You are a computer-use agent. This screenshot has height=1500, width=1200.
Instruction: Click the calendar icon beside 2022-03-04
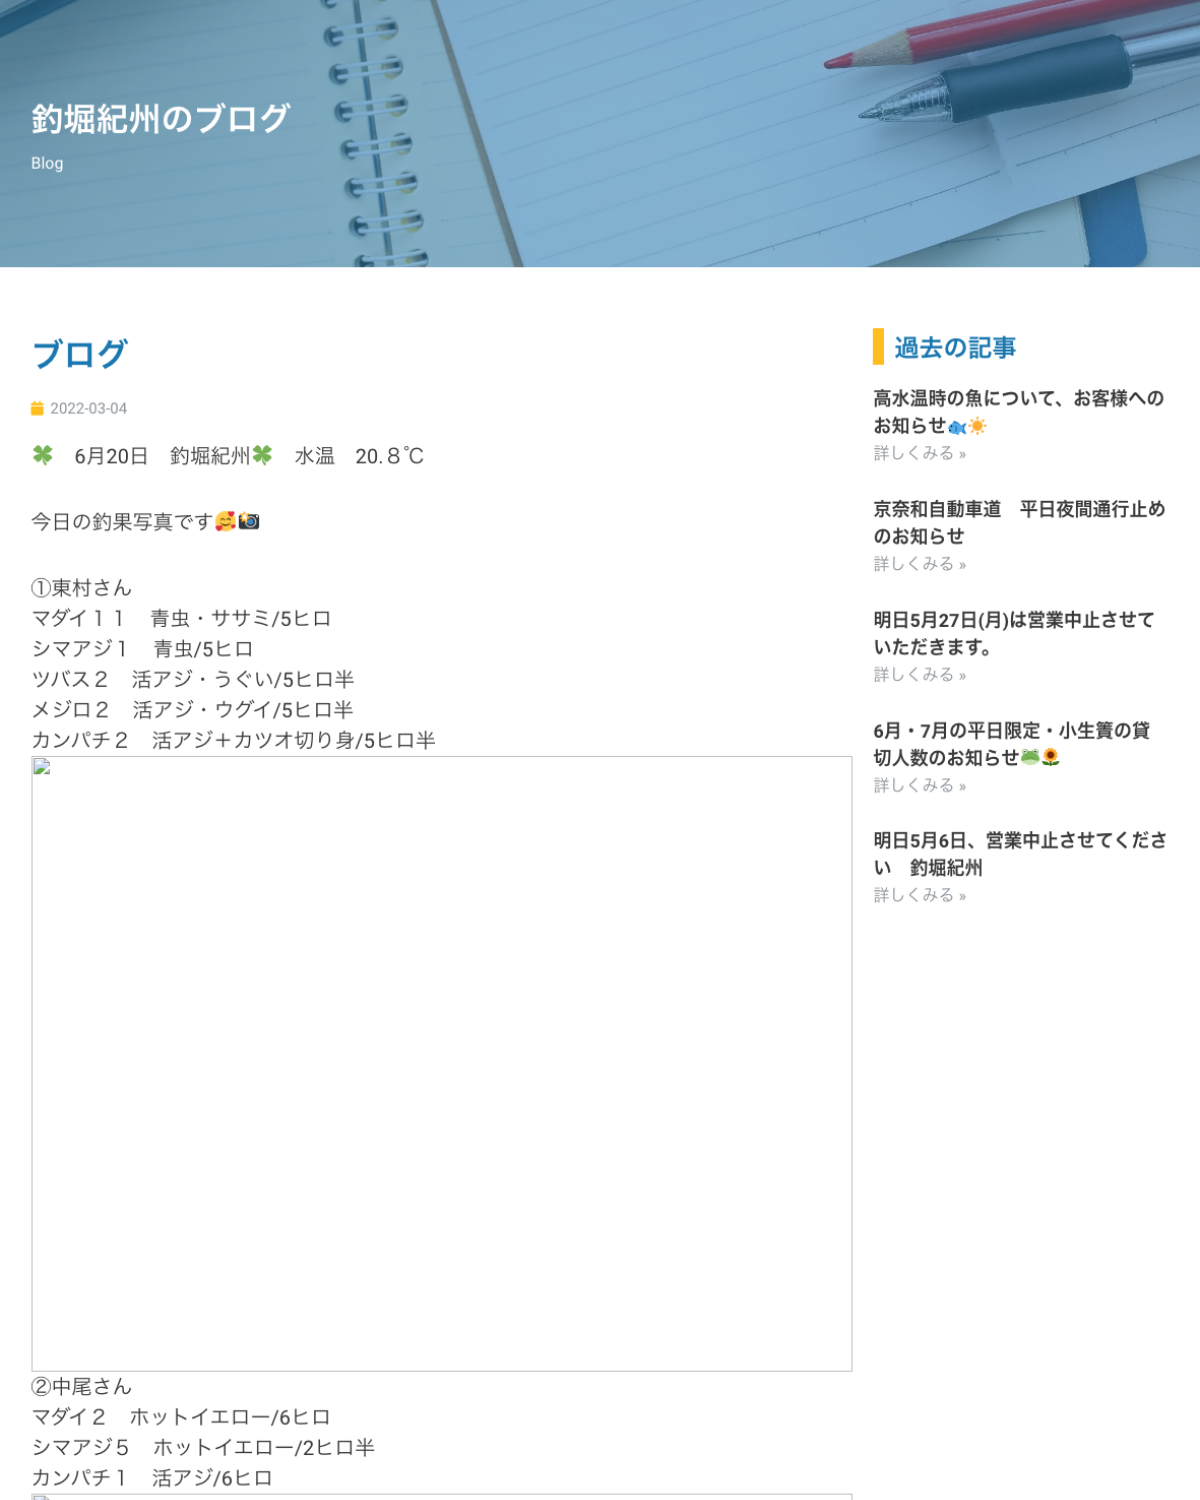[x=37, y=408]
